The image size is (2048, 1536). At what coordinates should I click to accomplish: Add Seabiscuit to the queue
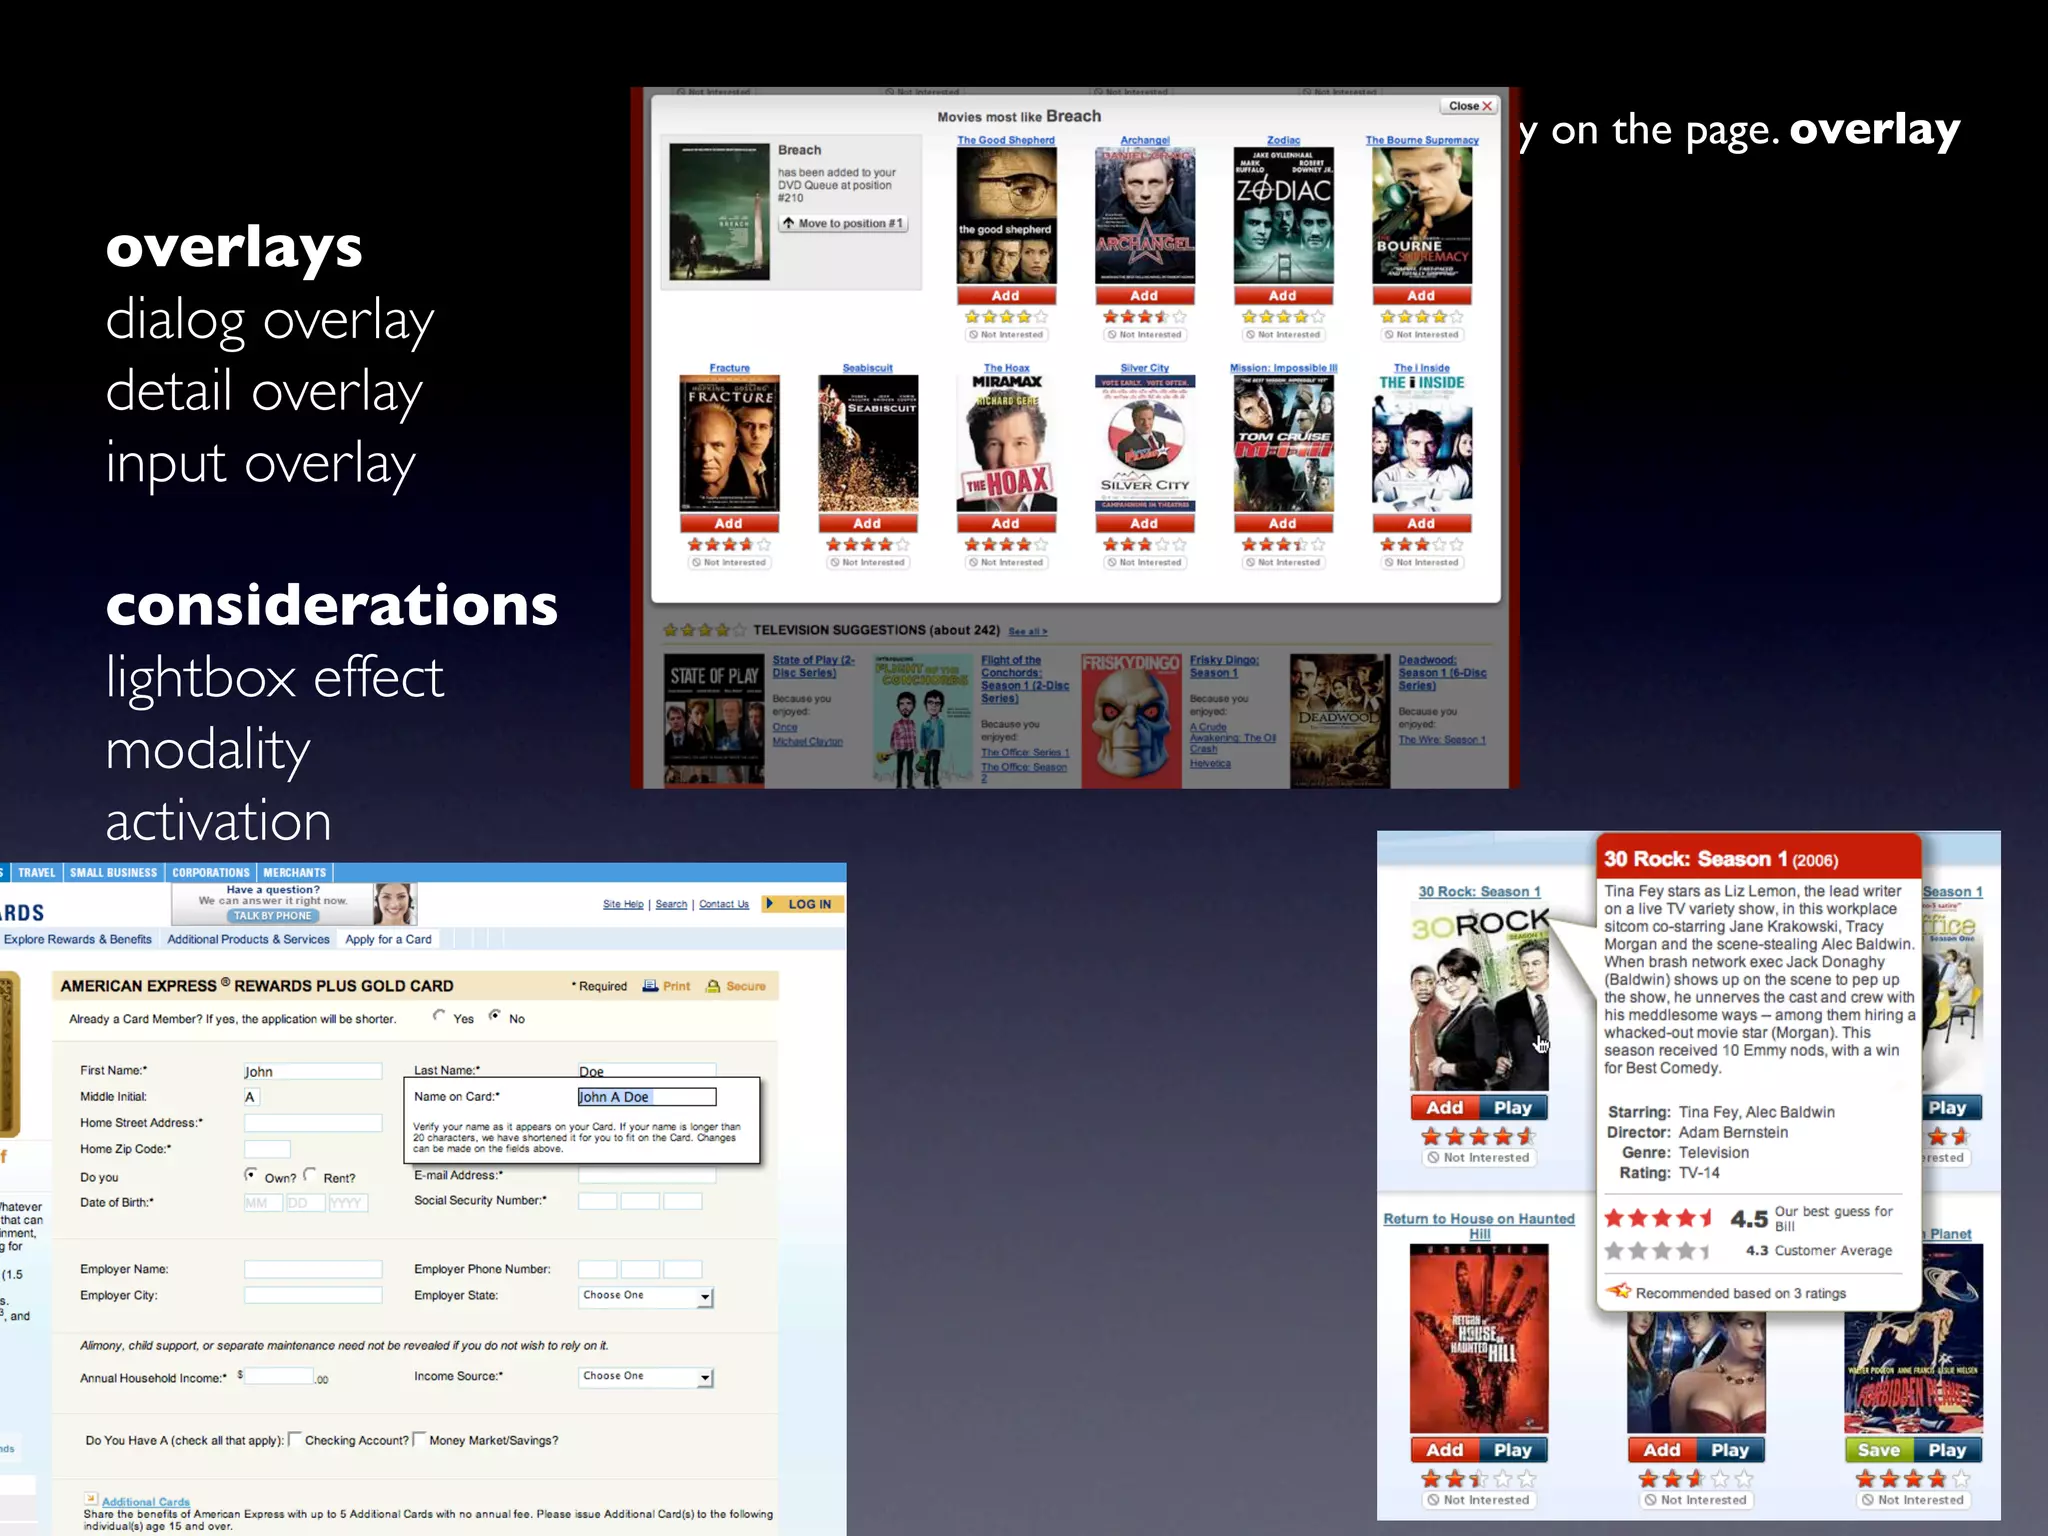click(867, 524)
